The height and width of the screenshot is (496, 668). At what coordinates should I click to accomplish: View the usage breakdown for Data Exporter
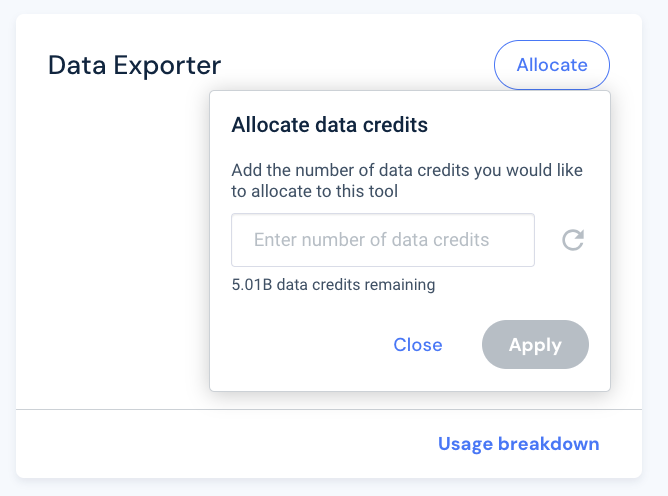[x=518, y=444]
